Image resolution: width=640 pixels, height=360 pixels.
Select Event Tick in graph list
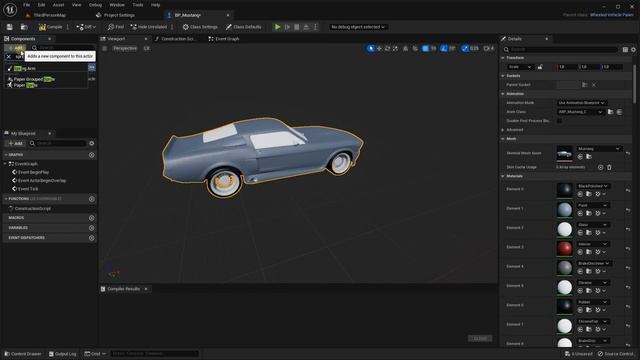click(28, 189)
